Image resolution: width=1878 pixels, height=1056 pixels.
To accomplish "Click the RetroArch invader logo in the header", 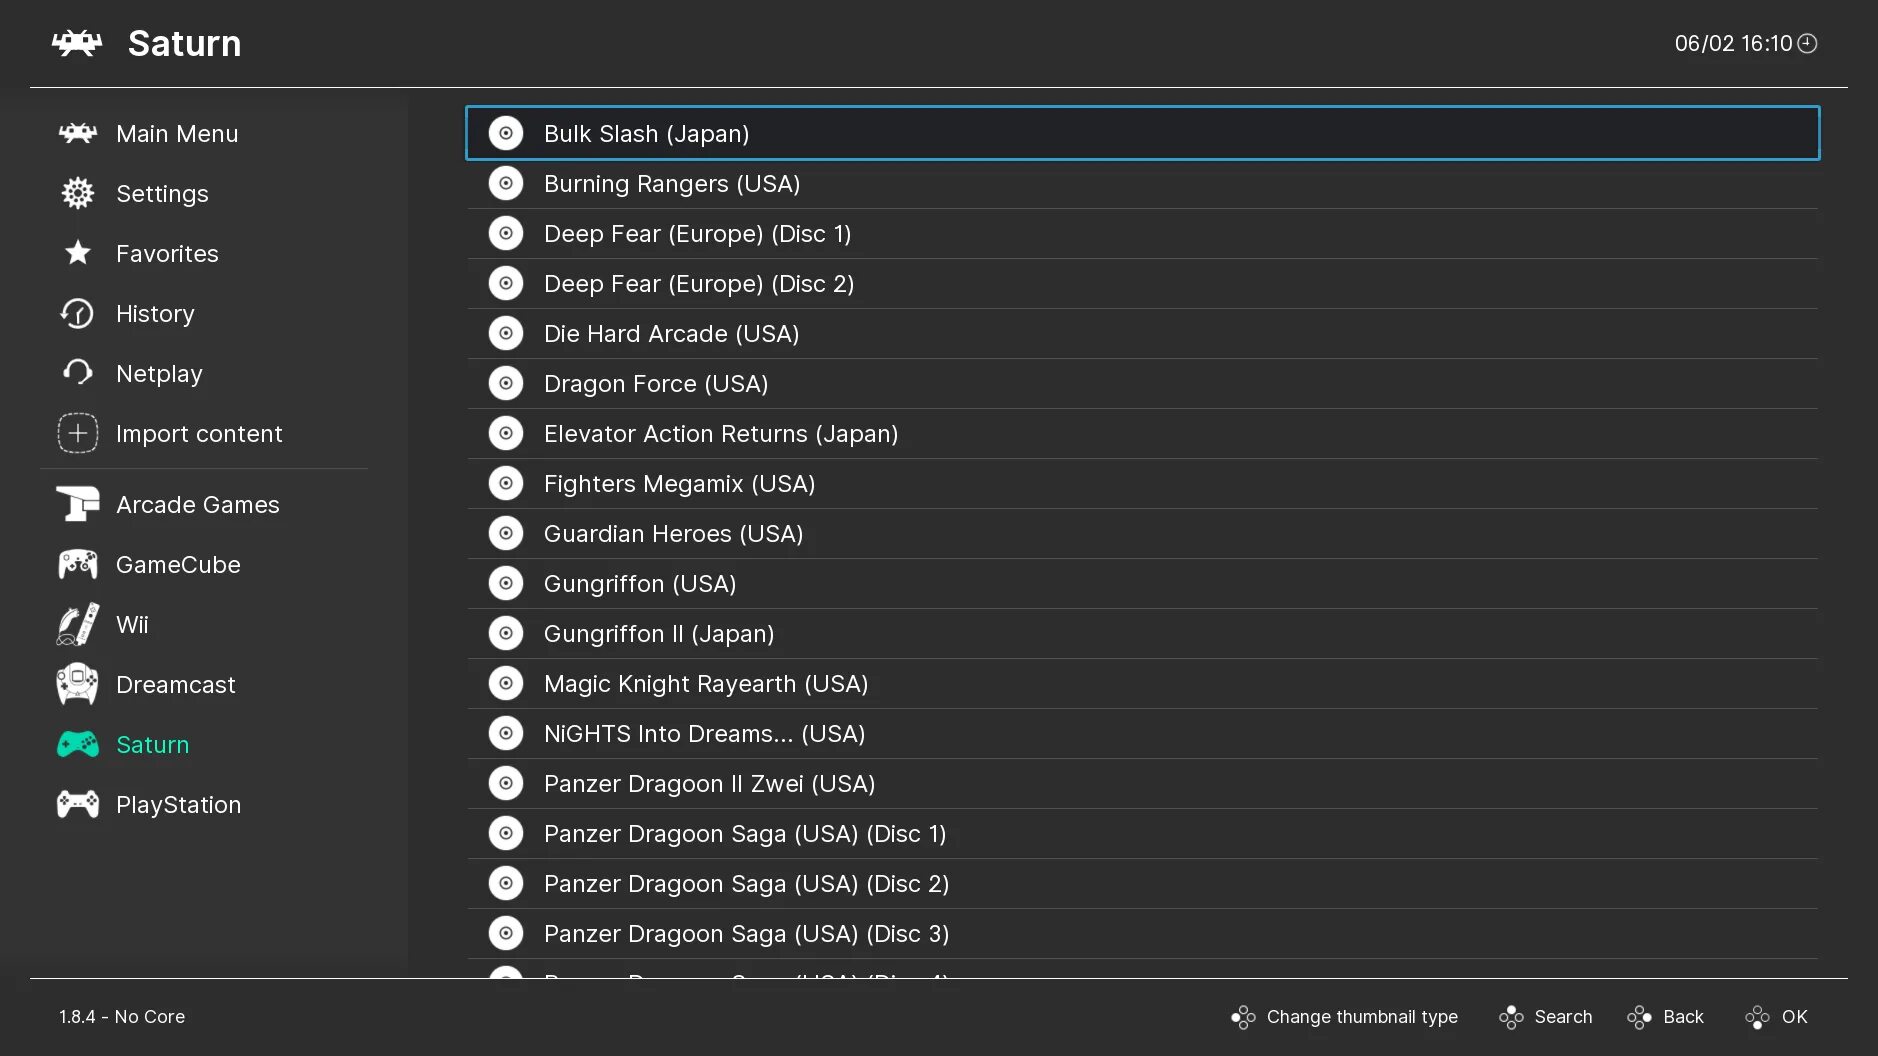I will point(77,43).
